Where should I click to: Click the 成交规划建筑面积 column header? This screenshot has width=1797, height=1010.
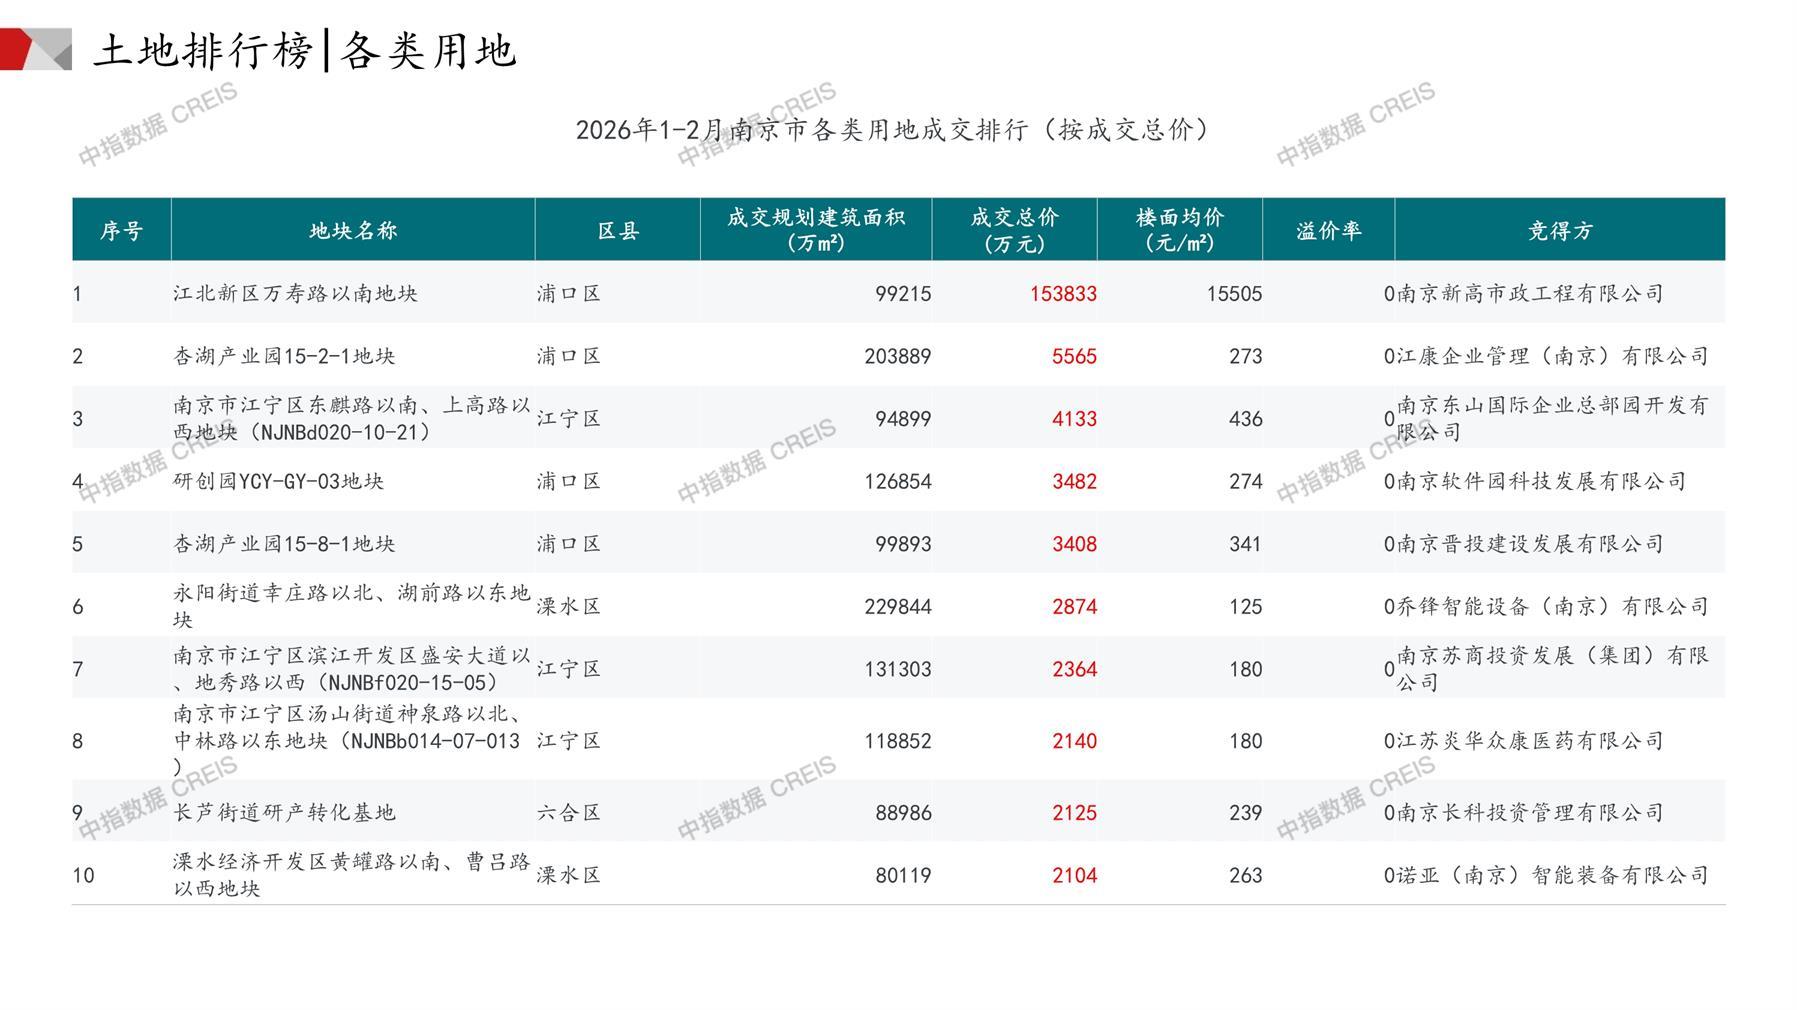click(816, 230)
